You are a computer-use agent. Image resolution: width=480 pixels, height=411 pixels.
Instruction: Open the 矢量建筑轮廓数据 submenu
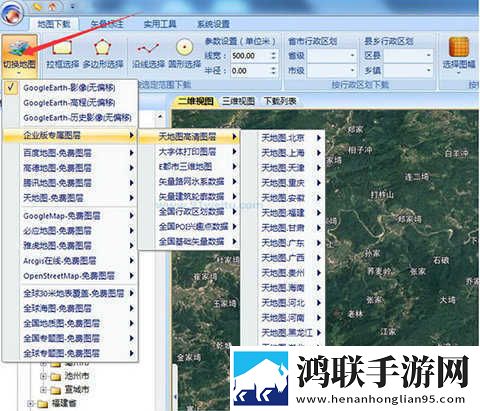tap(189, 196)
